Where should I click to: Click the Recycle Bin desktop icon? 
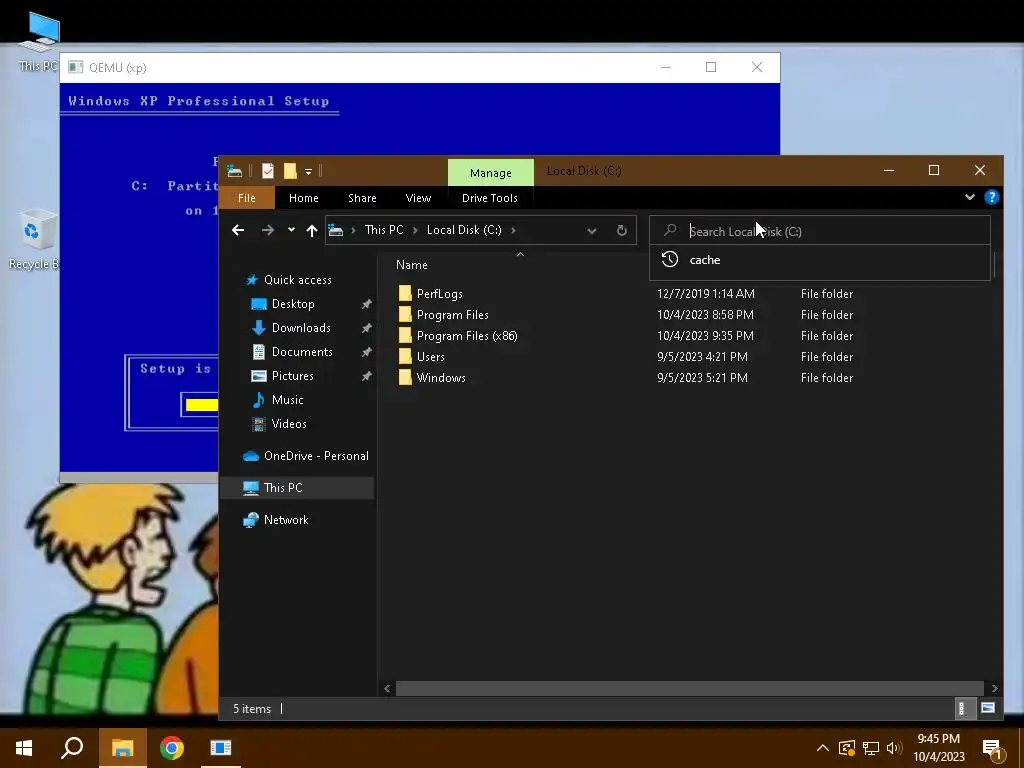[33, 239]
